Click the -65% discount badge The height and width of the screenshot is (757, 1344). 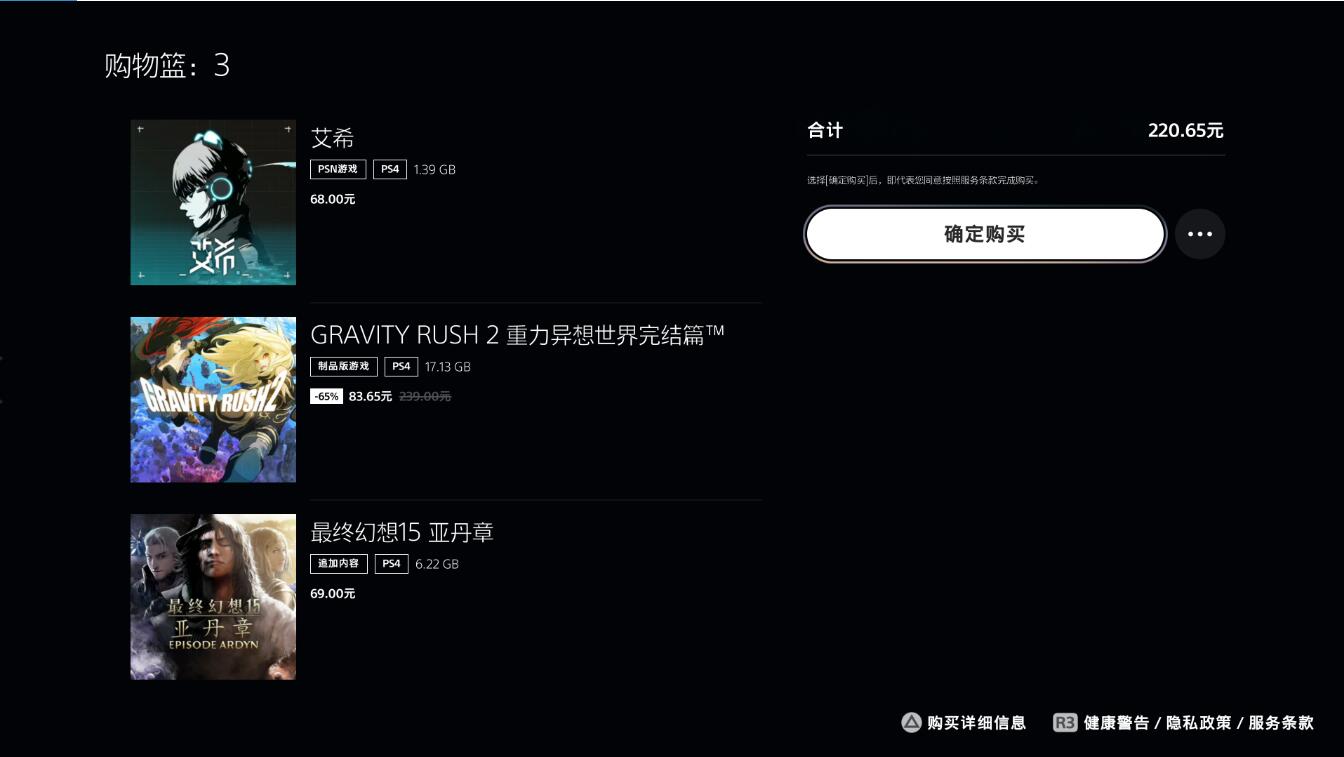click(327, 396)
